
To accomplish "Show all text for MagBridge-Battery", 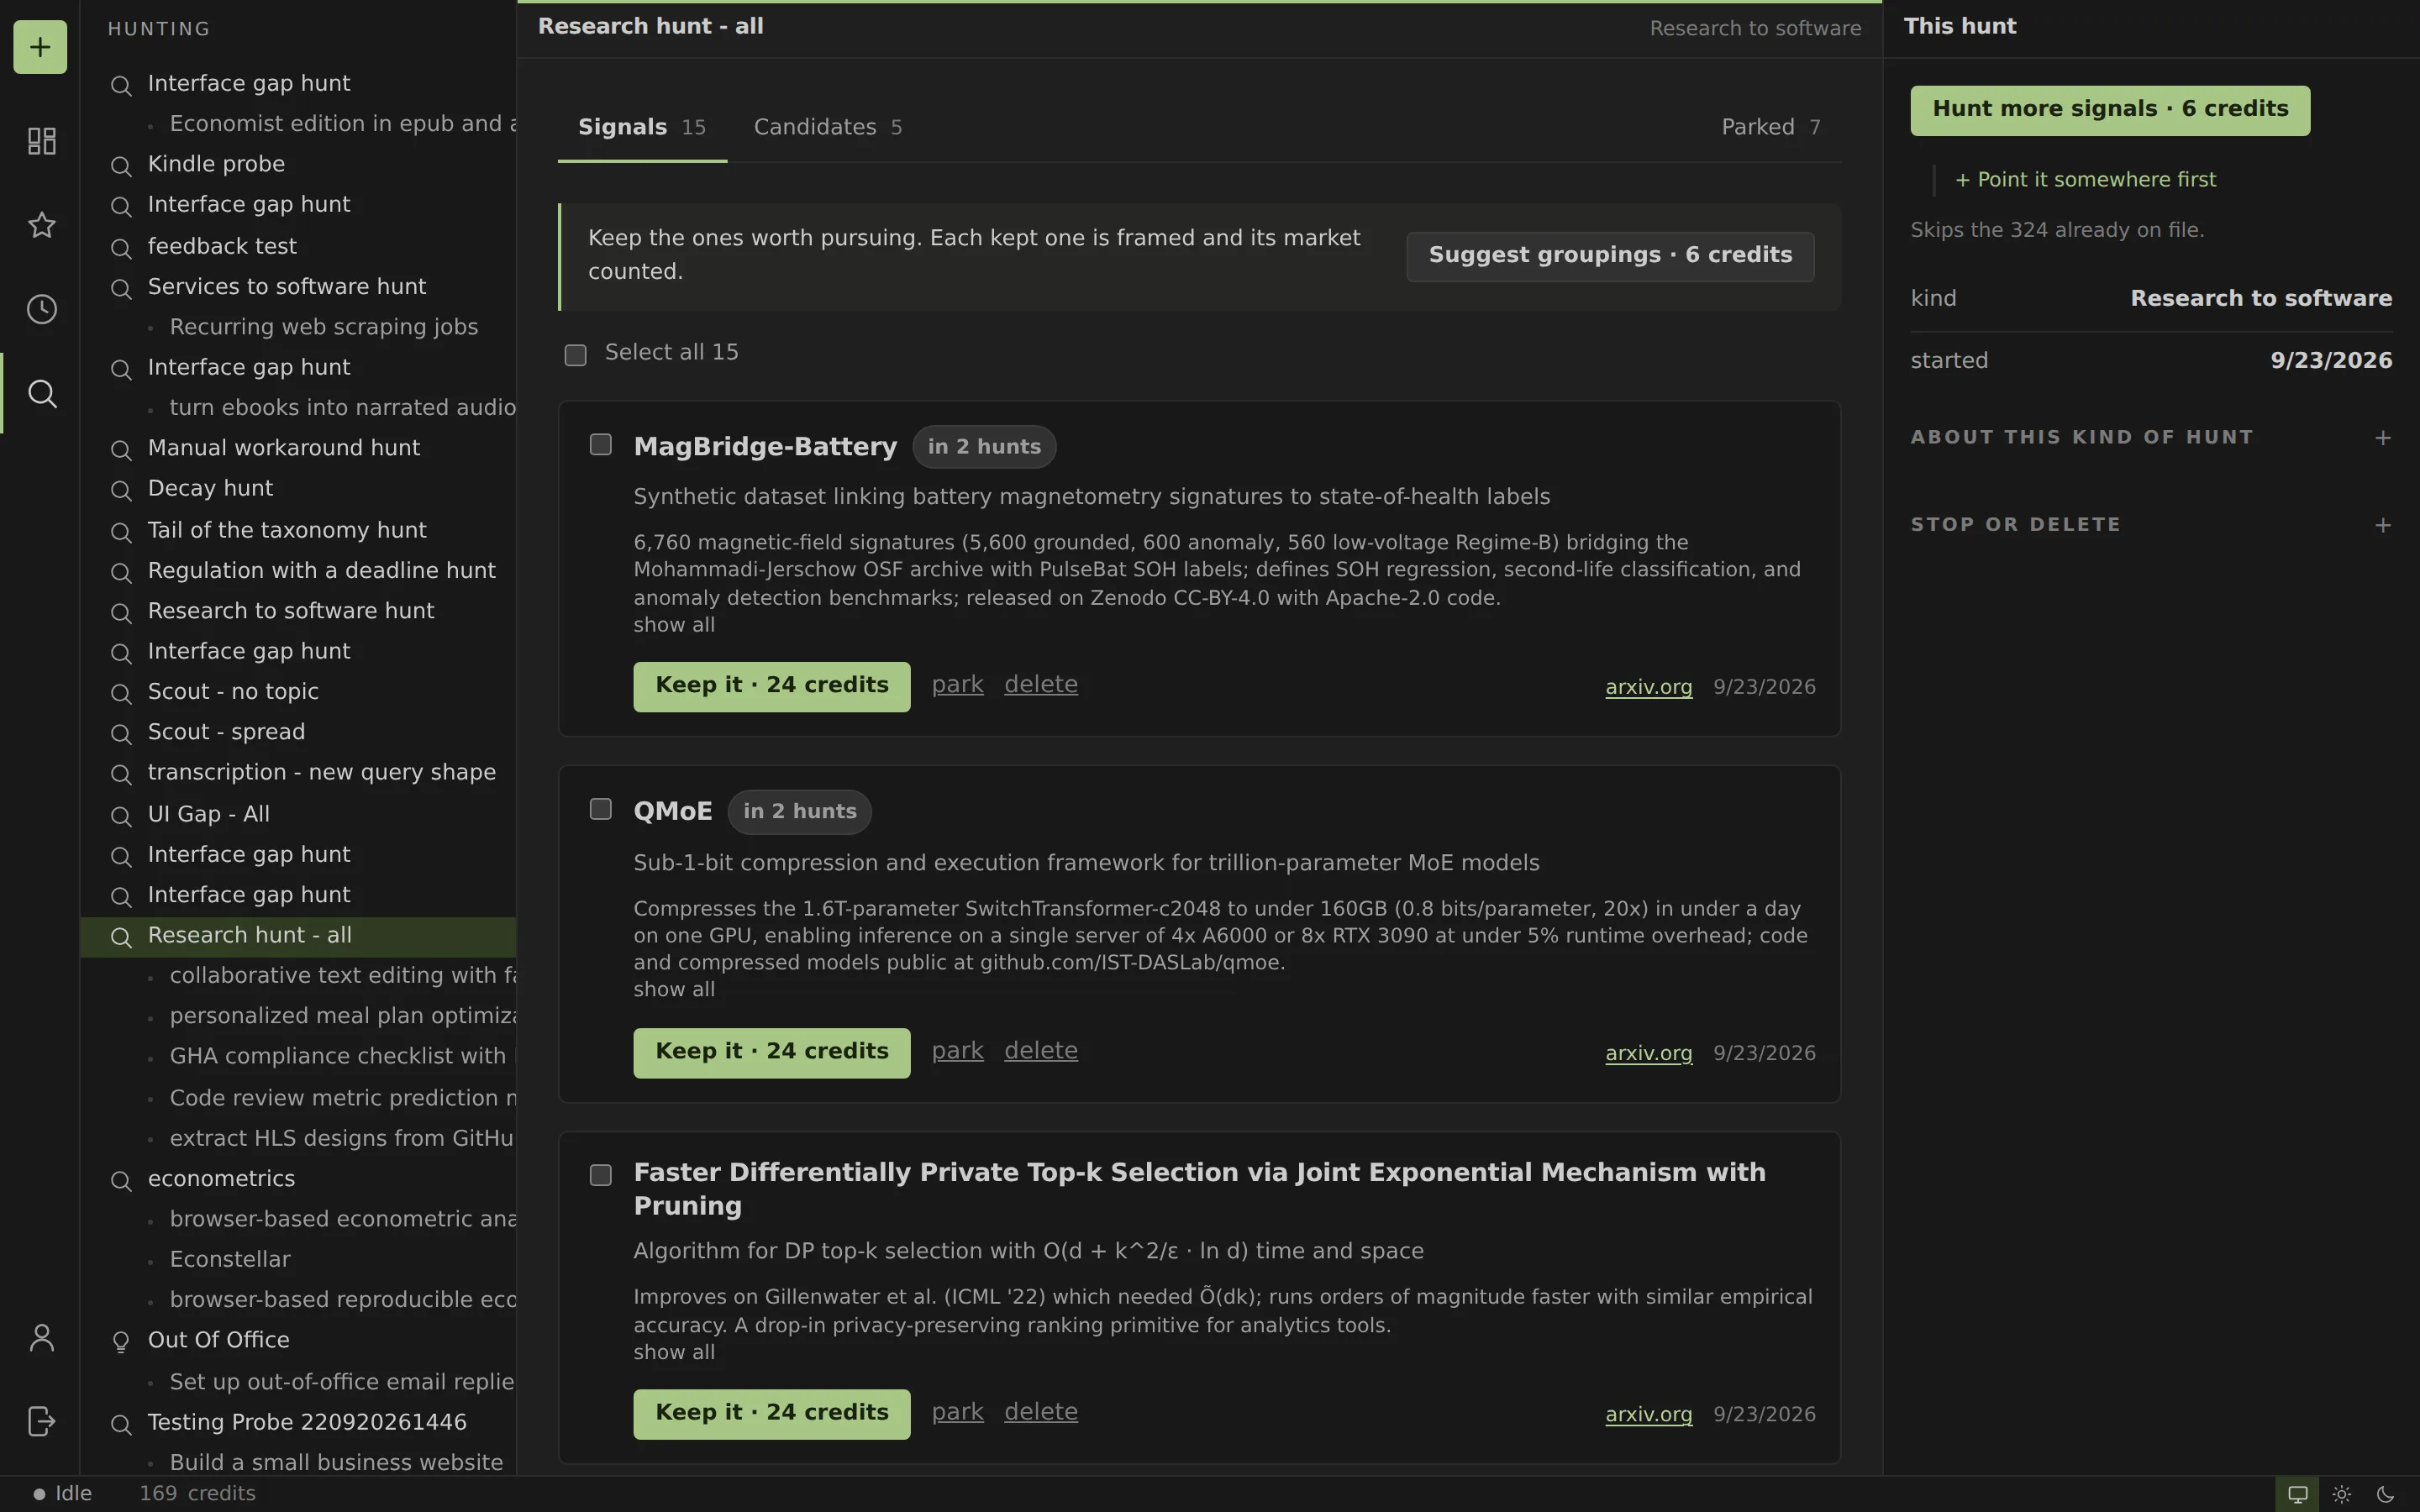I will click(x=673, y=625).
